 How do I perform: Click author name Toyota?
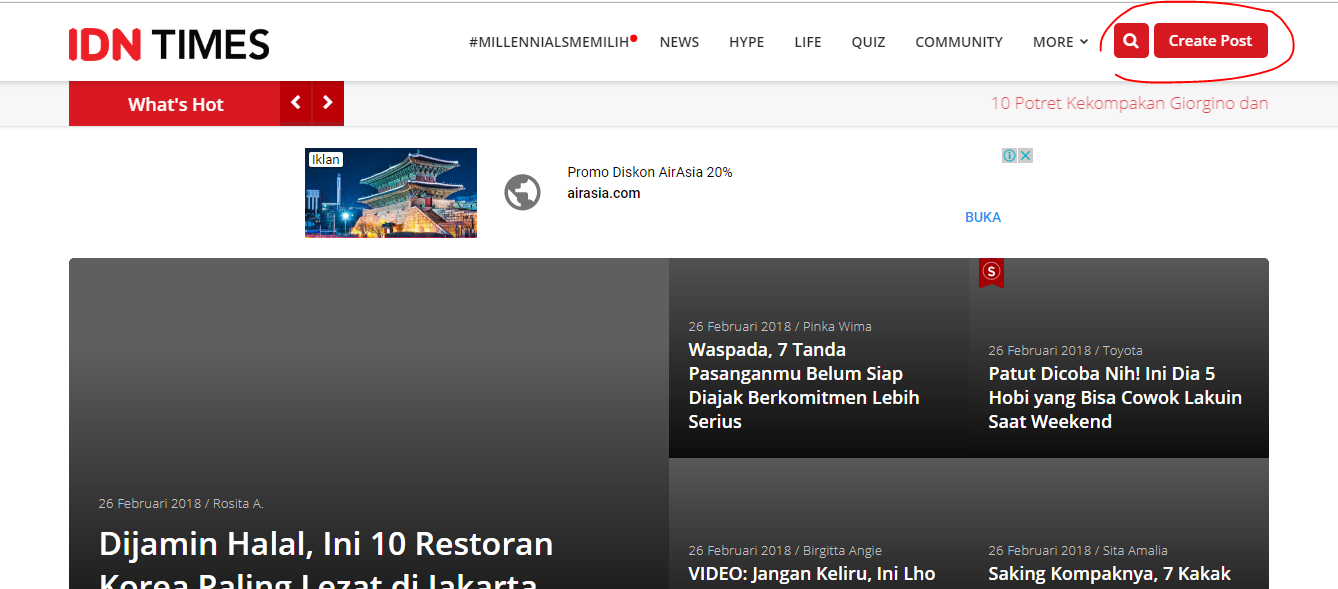[x=1122, y=350]
